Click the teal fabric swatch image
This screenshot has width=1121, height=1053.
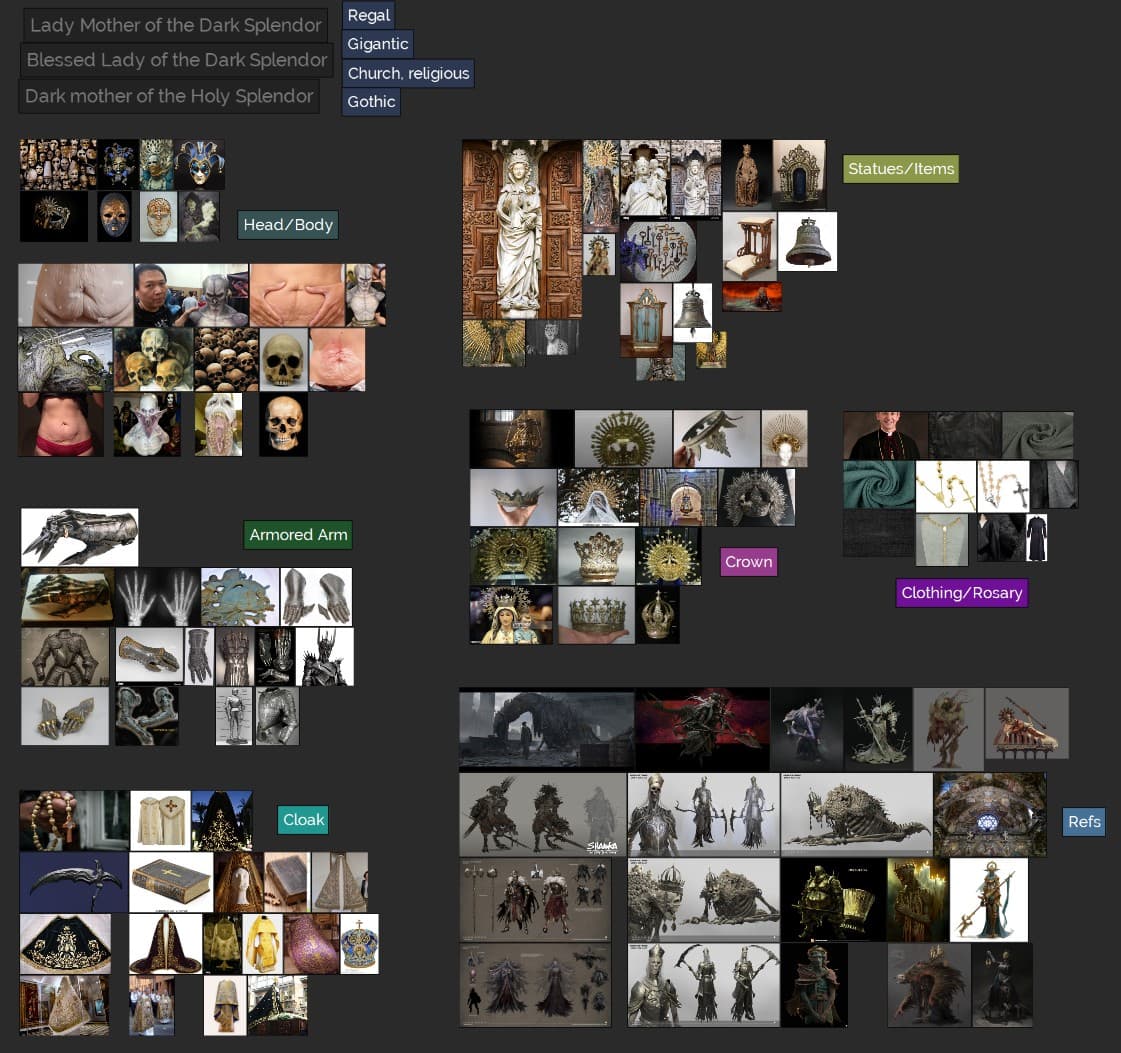pos(878,485)
